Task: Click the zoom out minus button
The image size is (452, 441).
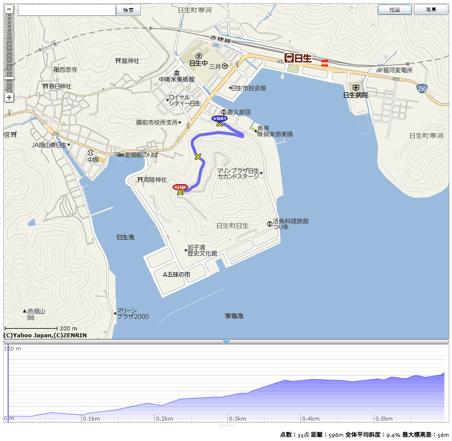Action: tap(9, 9)
